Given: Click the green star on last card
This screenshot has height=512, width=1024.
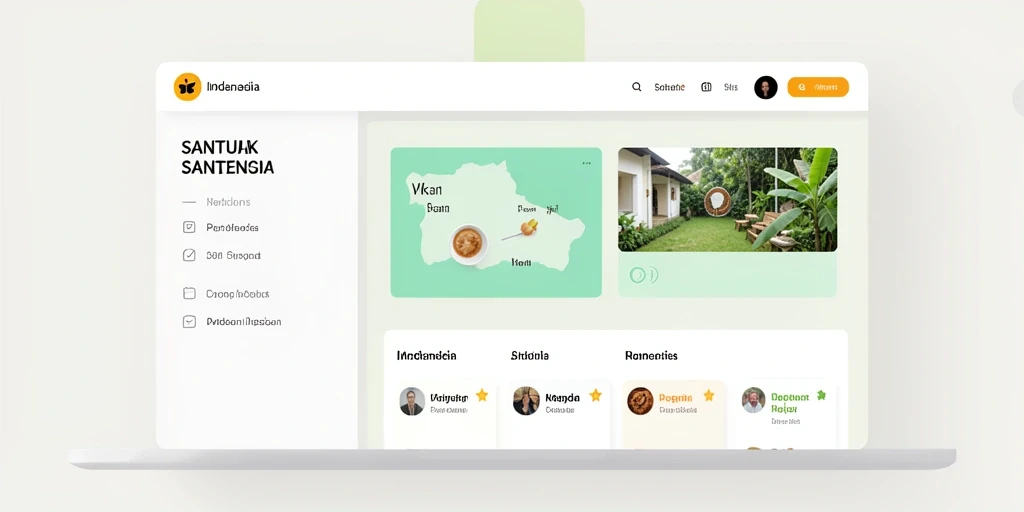Looking at the screenshot, I should coord(821,395).
